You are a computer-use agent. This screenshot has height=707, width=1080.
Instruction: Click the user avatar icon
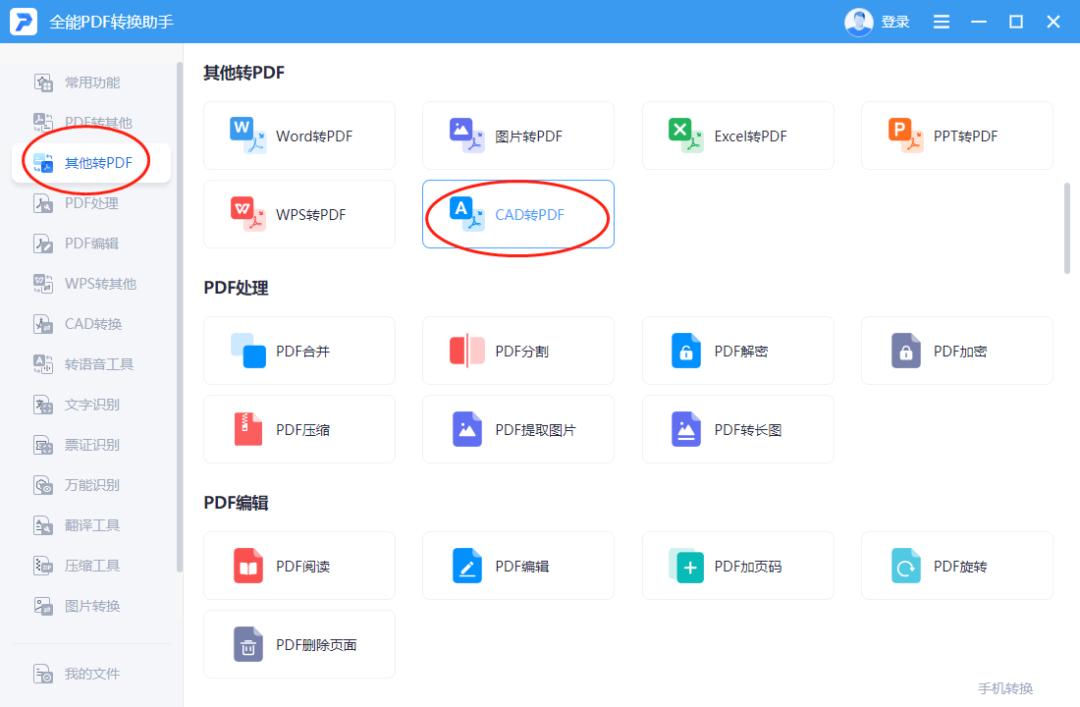[x=858, y=22]
